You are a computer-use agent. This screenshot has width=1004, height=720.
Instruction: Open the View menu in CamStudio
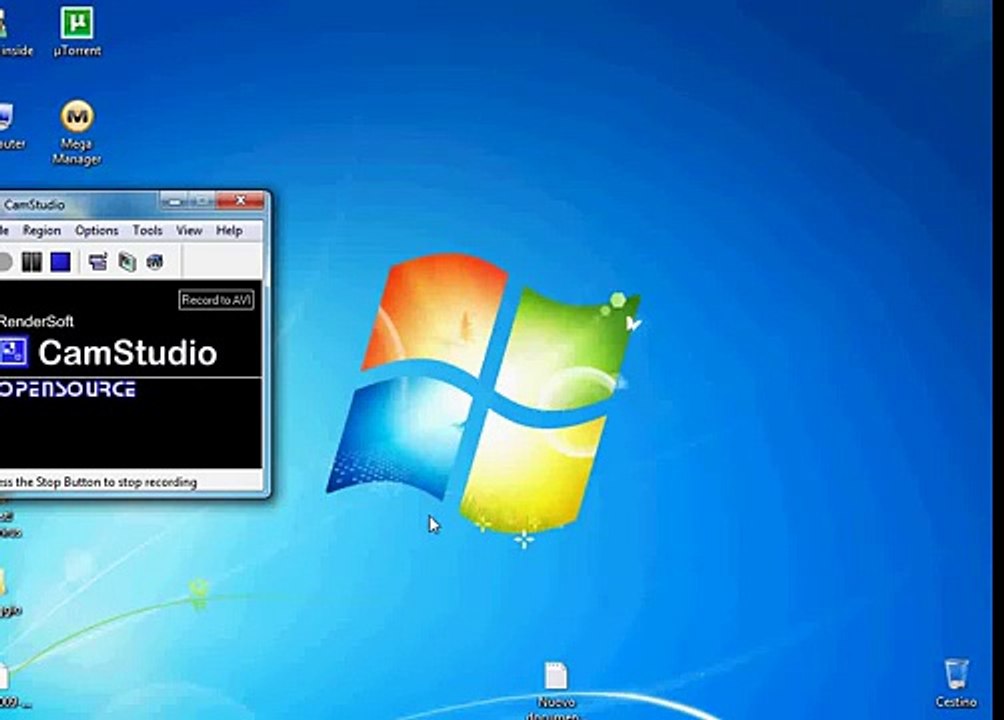189,230
